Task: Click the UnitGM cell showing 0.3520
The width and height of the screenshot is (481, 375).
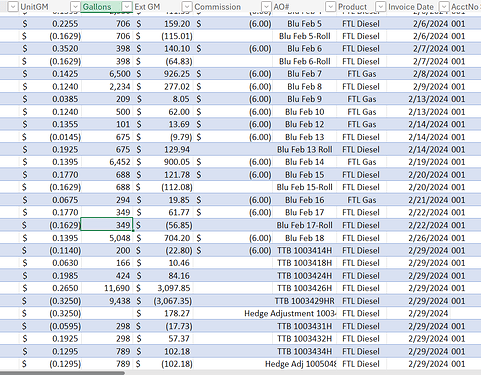Action: tap(50, 49)
